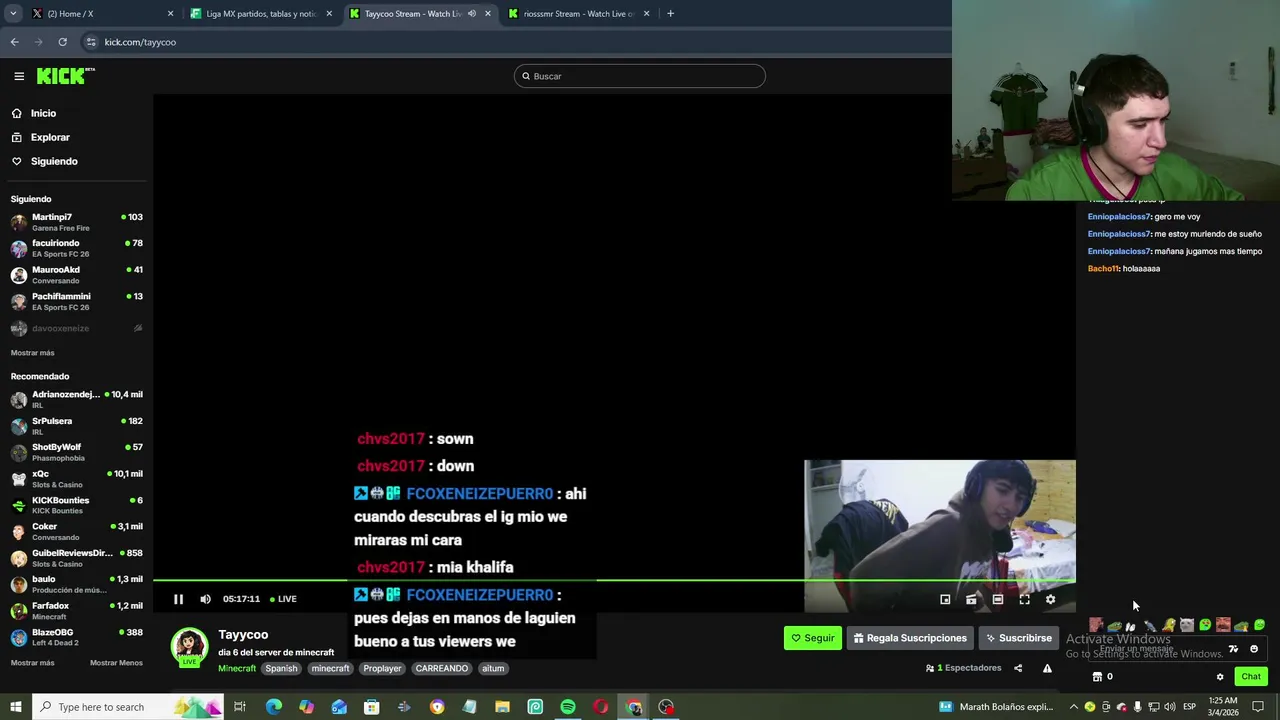Open the Kick hamburger sidebar menu
1280x720 pixels.
tap(19, 76)
